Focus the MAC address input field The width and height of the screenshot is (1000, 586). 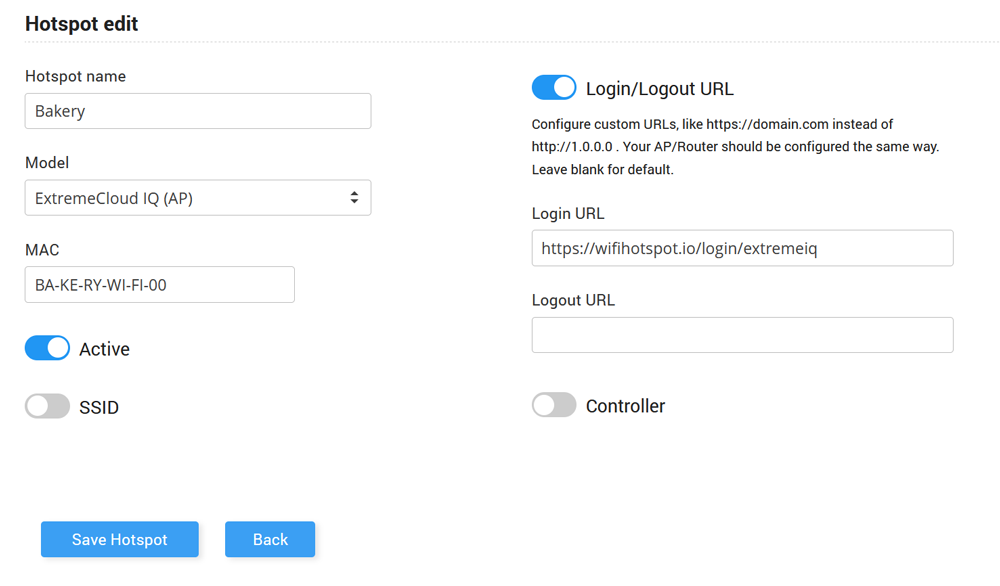click(x=159, y=284)
